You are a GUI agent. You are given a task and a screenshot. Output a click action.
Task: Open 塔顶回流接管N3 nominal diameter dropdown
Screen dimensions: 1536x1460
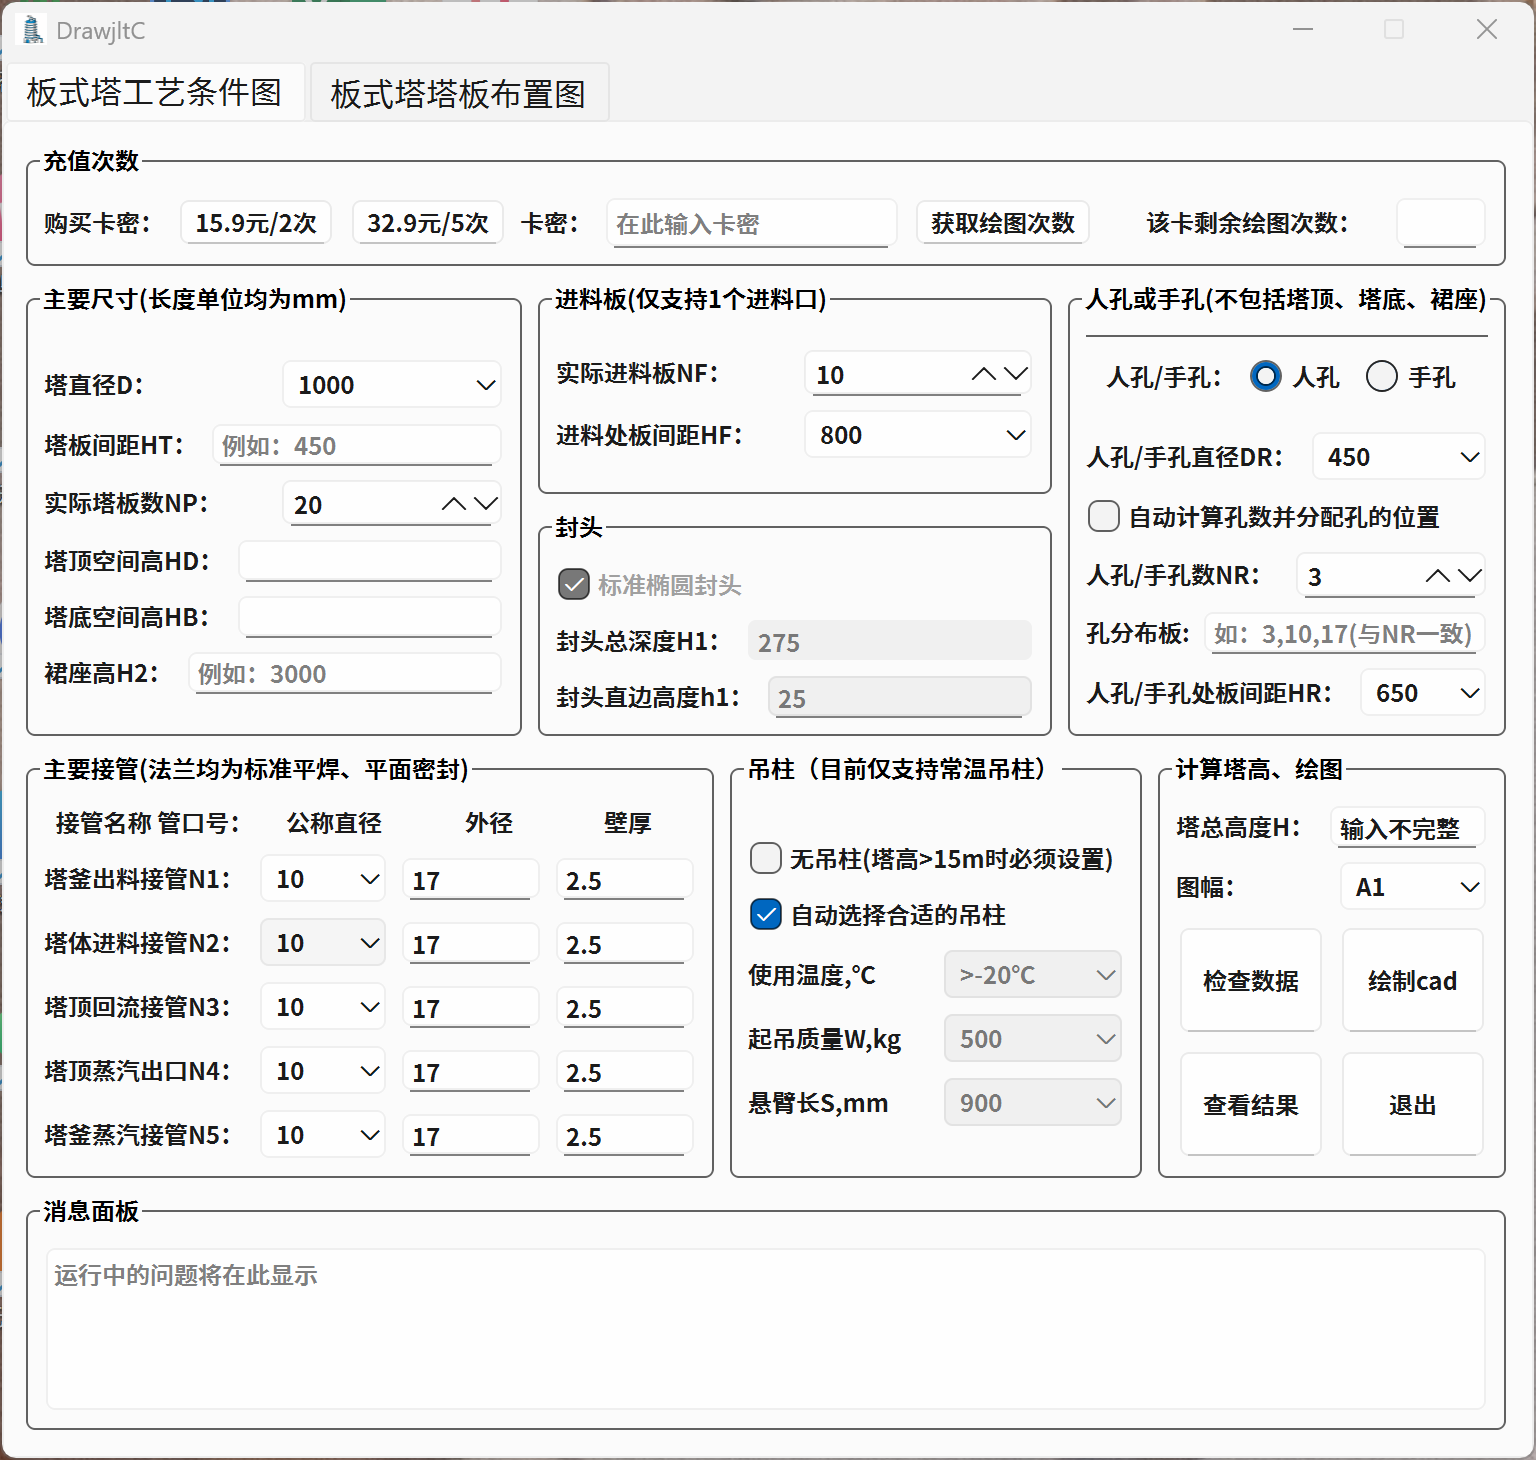coord(323,1007)
